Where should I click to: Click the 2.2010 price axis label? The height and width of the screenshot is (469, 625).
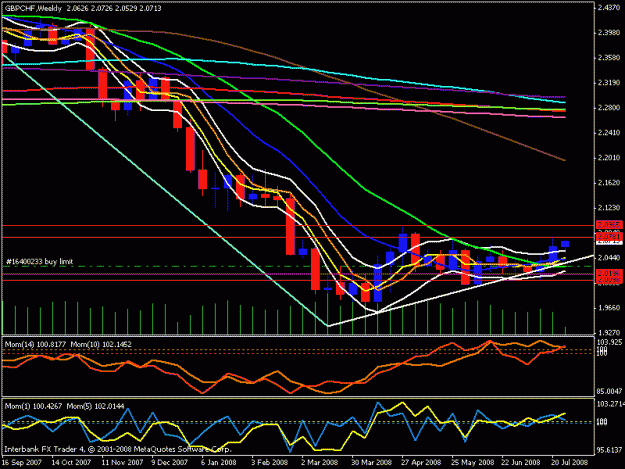coord(610,158)
